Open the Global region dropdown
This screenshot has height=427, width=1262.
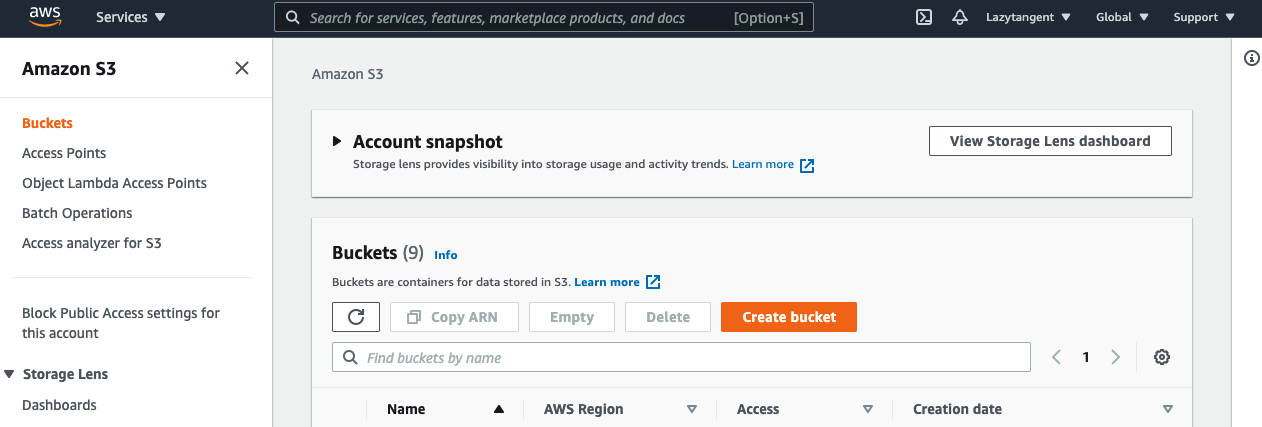(1122, 17)
